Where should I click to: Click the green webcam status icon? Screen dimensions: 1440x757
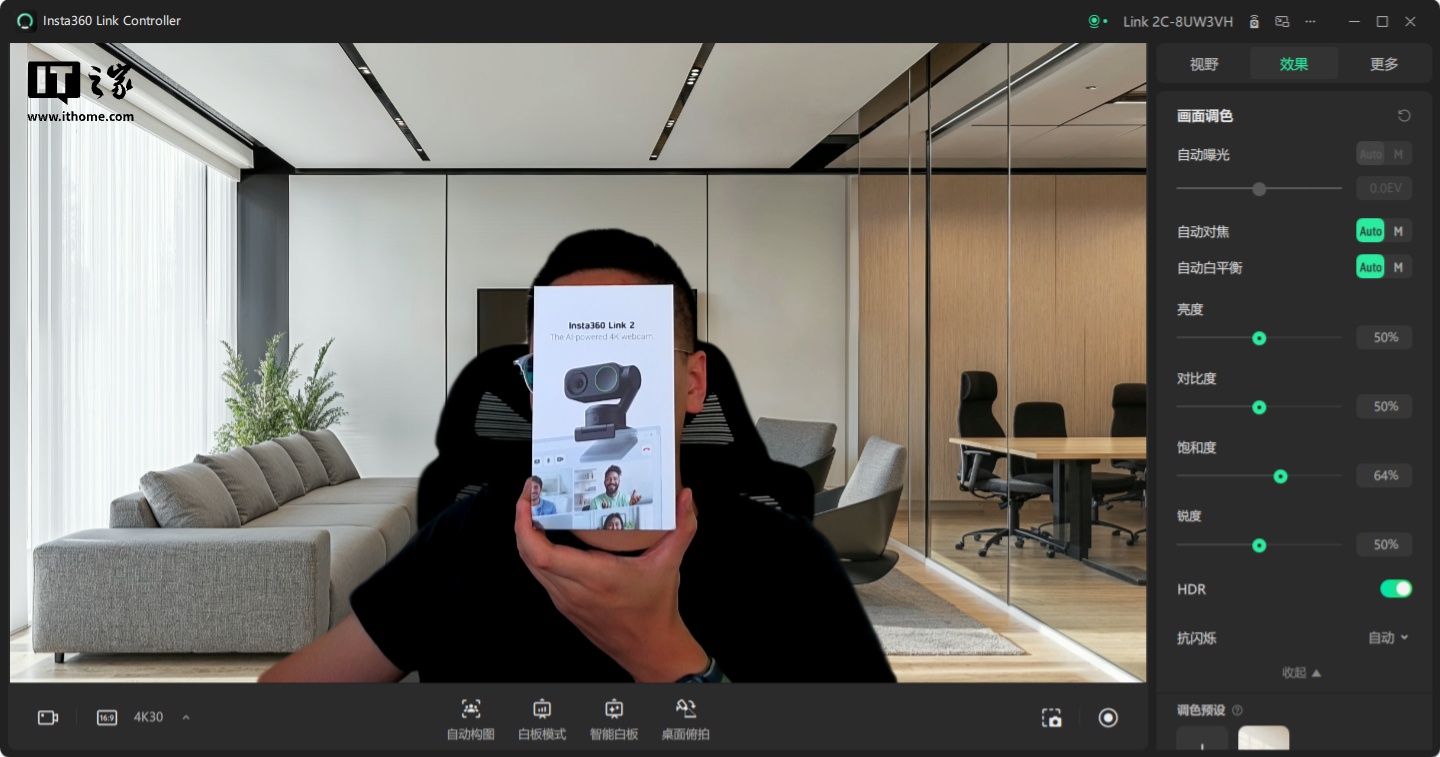pyautogui.click(x=1096, y=21)
